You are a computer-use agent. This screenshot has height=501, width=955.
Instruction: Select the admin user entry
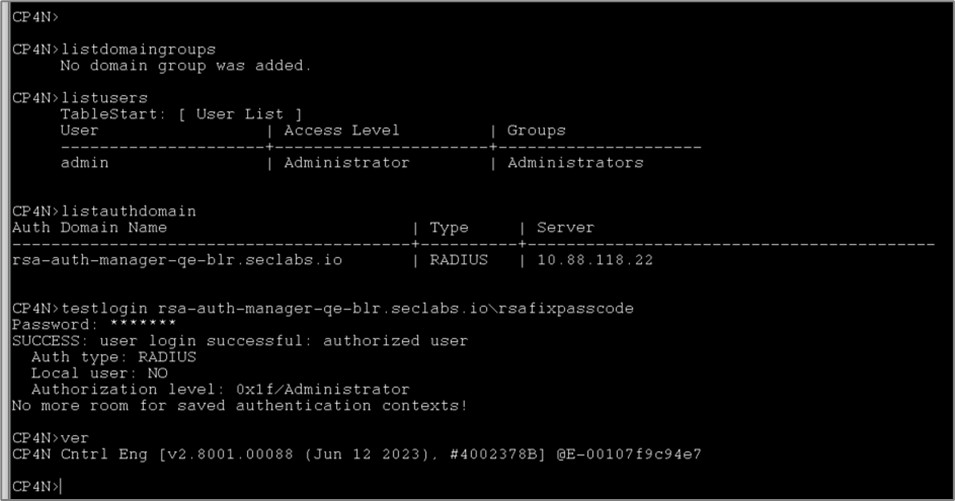(84, 162)
